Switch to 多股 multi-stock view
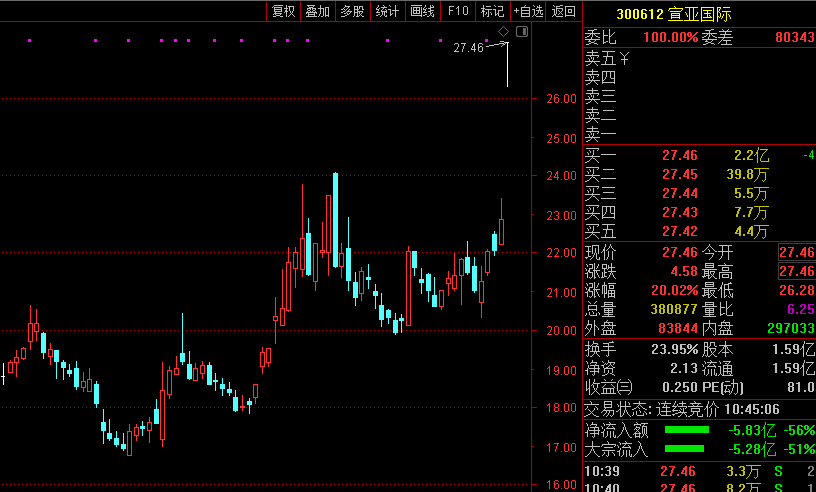The width and height of the screenshot is (816, 492). click(352, 11)
